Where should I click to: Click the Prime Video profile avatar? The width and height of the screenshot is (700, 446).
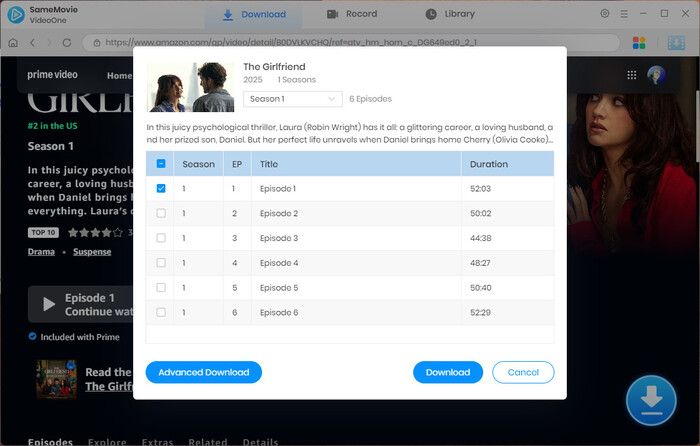tap(657, 75)
